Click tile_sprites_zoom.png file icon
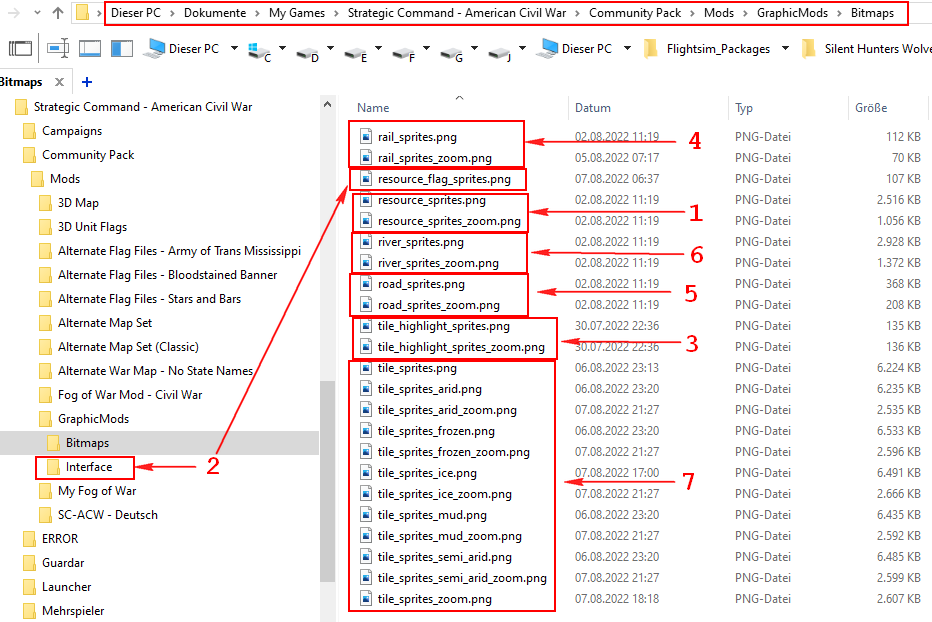This screenshot has height=622, width=932. 366,599
